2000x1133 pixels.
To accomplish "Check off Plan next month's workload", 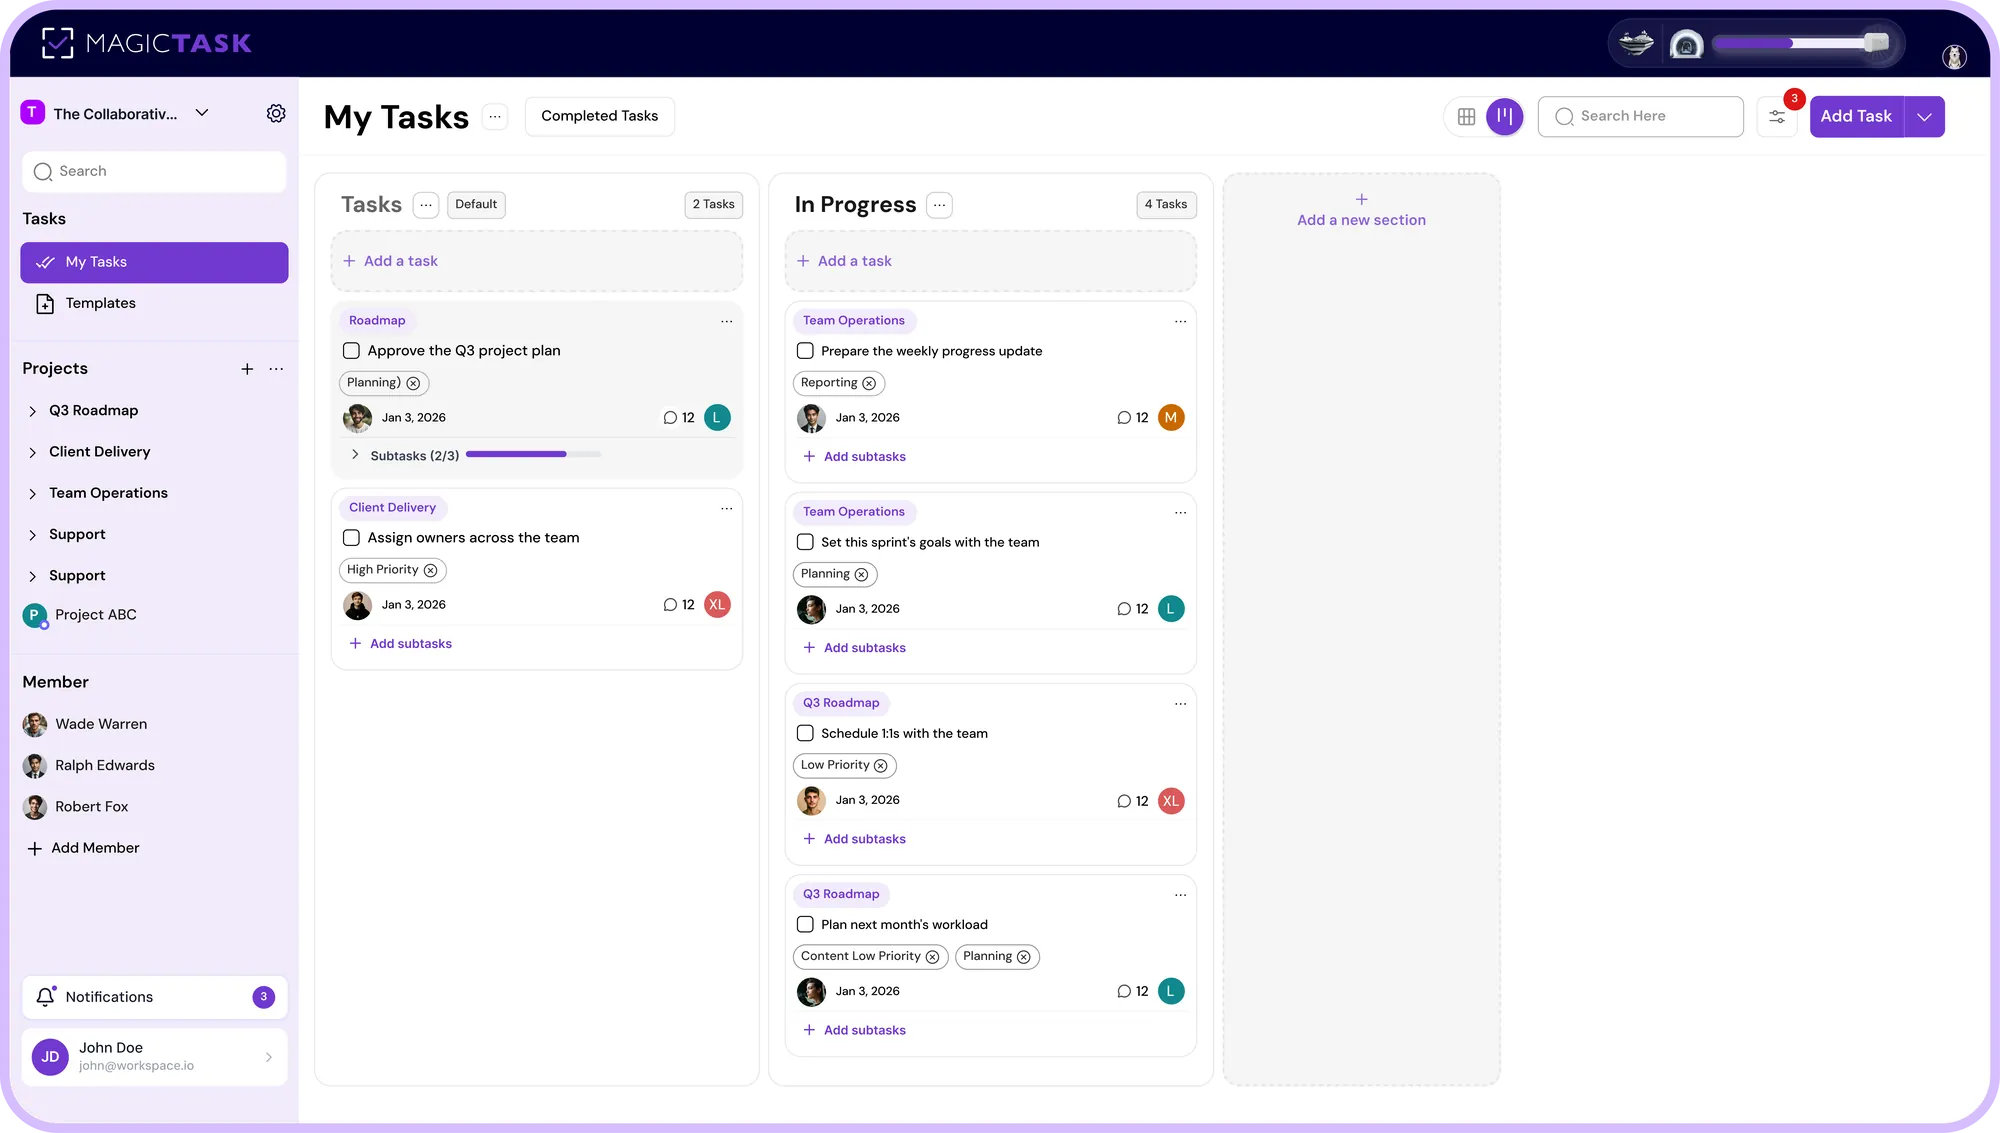I will point(805,924).
